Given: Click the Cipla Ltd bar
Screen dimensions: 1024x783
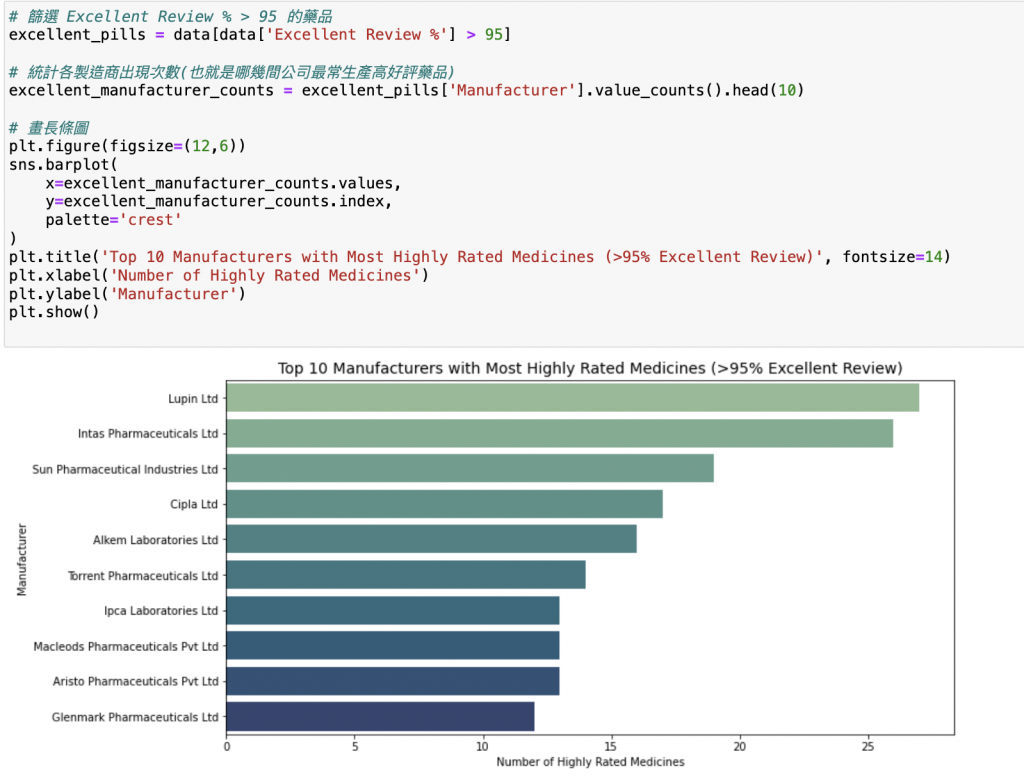Looking at the screenshot, I should [445, 504].
